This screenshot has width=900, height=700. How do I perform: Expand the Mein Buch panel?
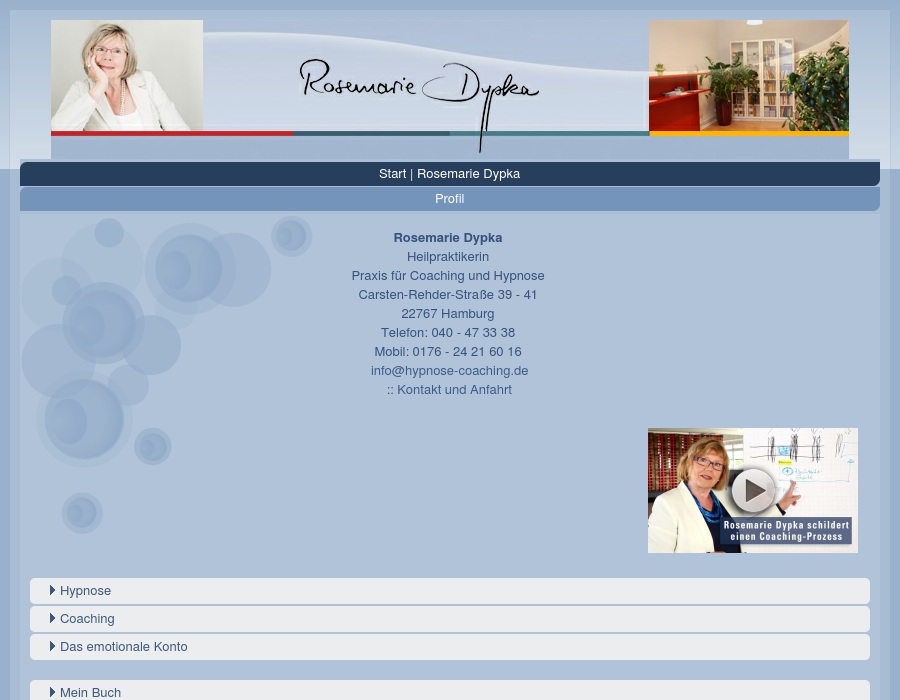click(x=90, y=692)
